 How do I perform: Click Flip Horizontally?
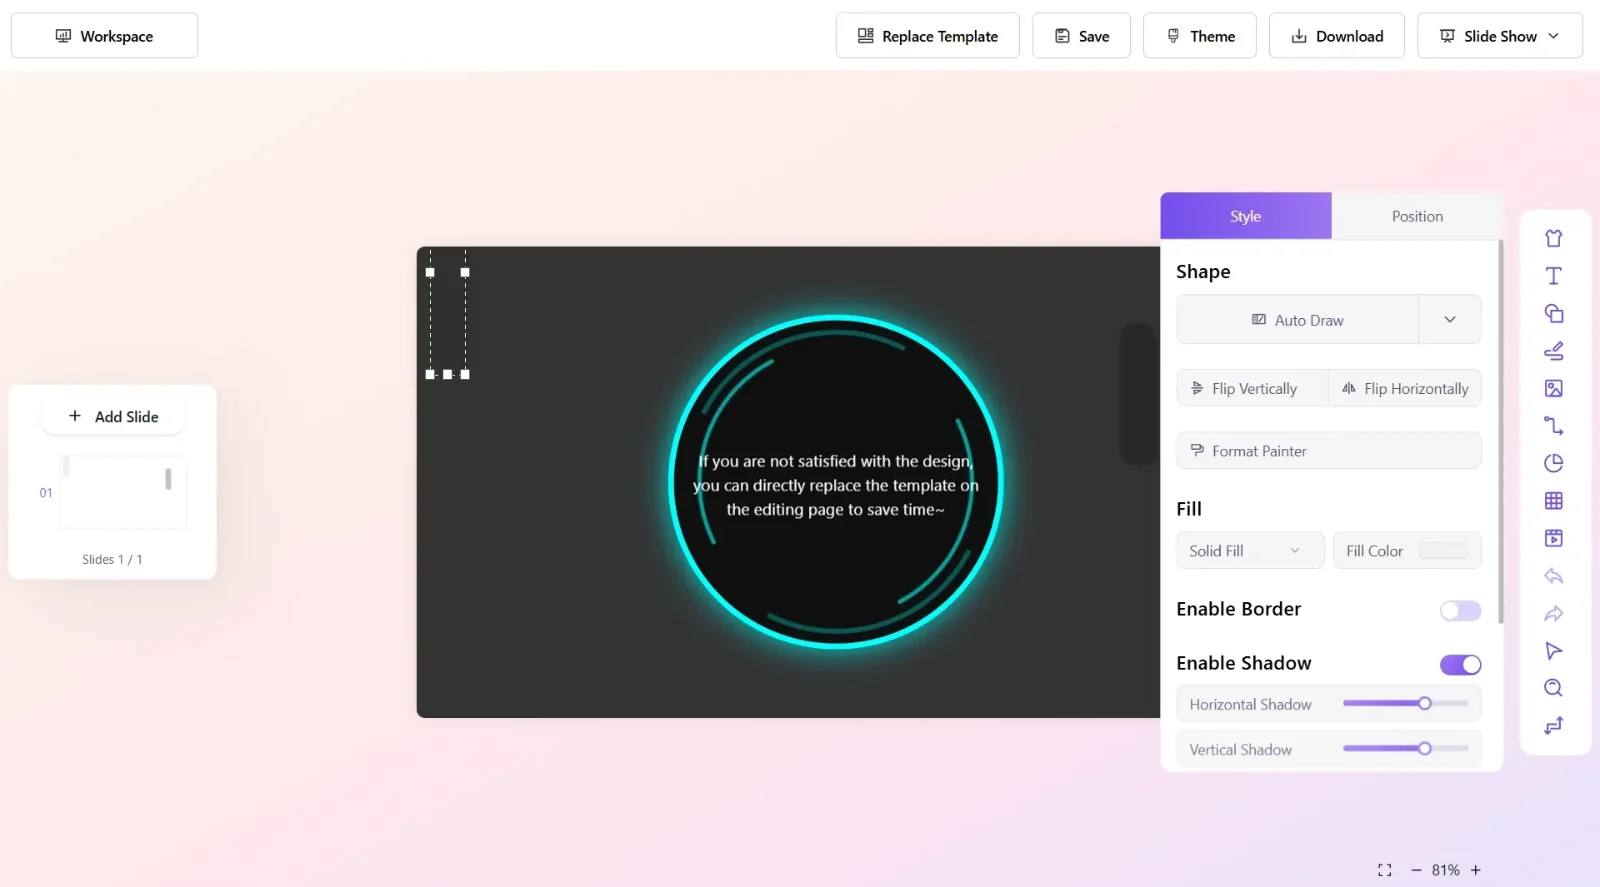(1405, 388)
